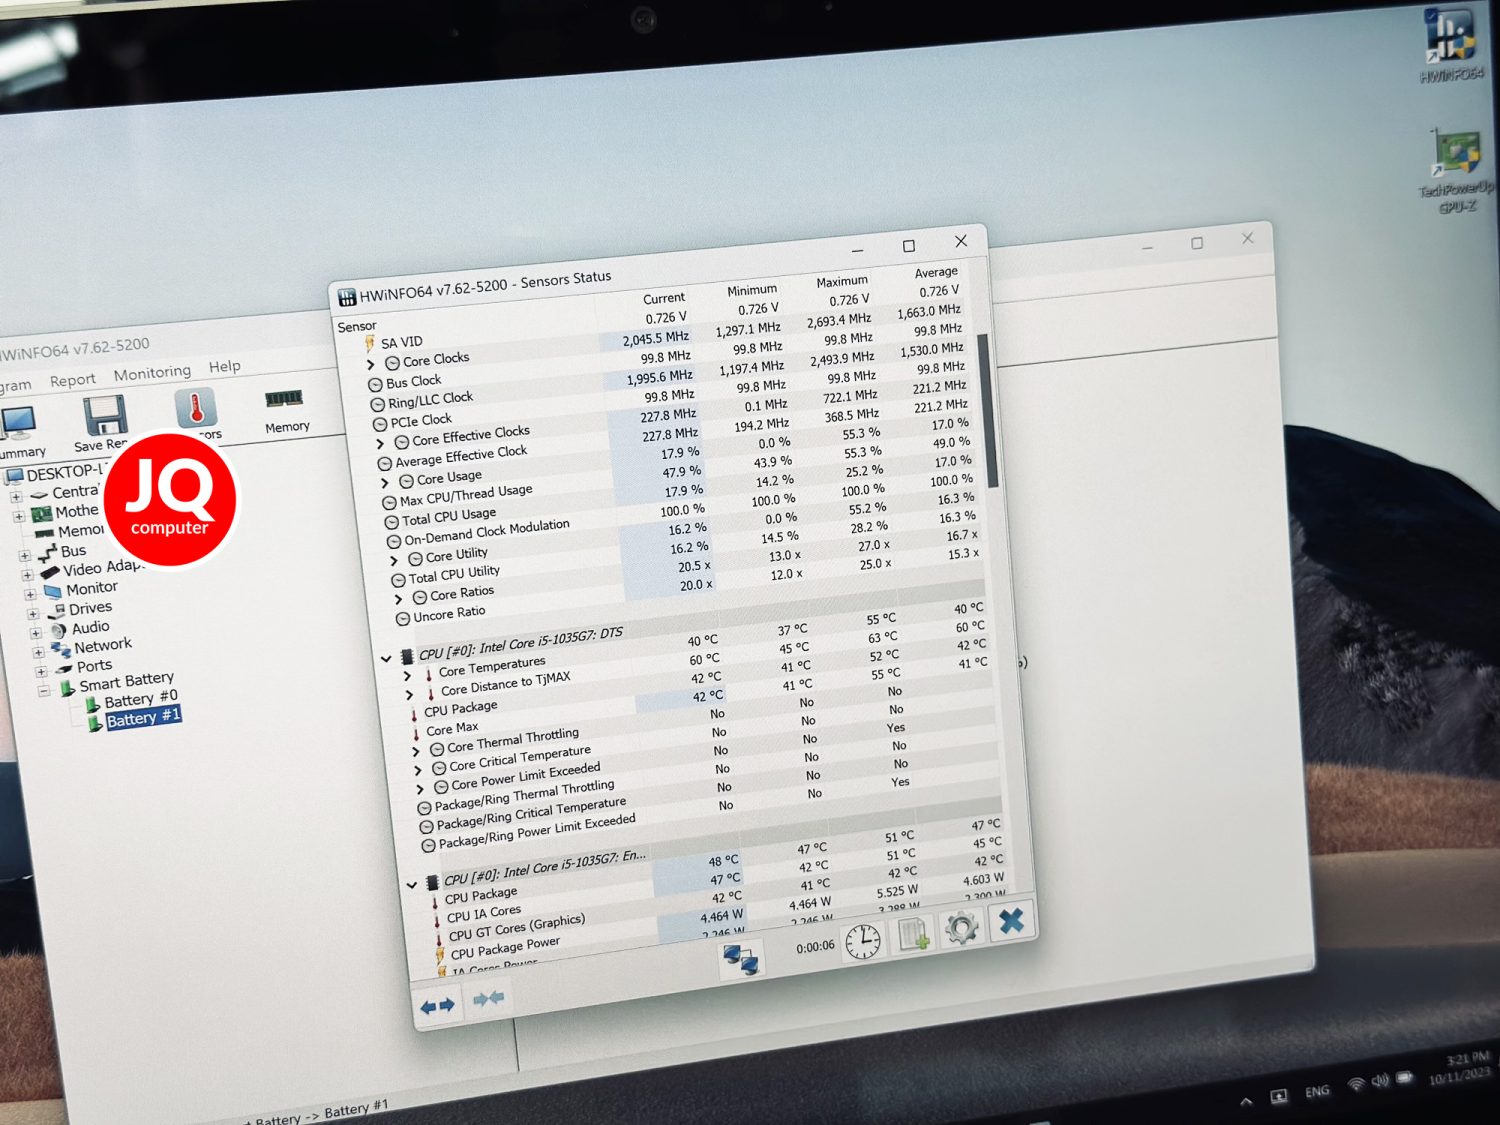Click the Minimum column header

tap(752, 290)
